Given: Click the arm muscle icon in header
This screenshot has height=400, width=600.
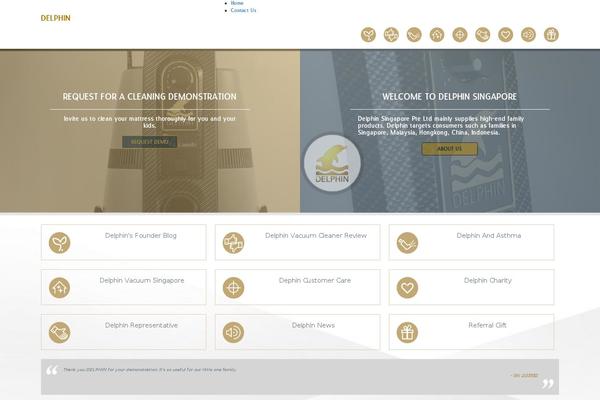Looking at the screenshot, I should pos(414,35).
